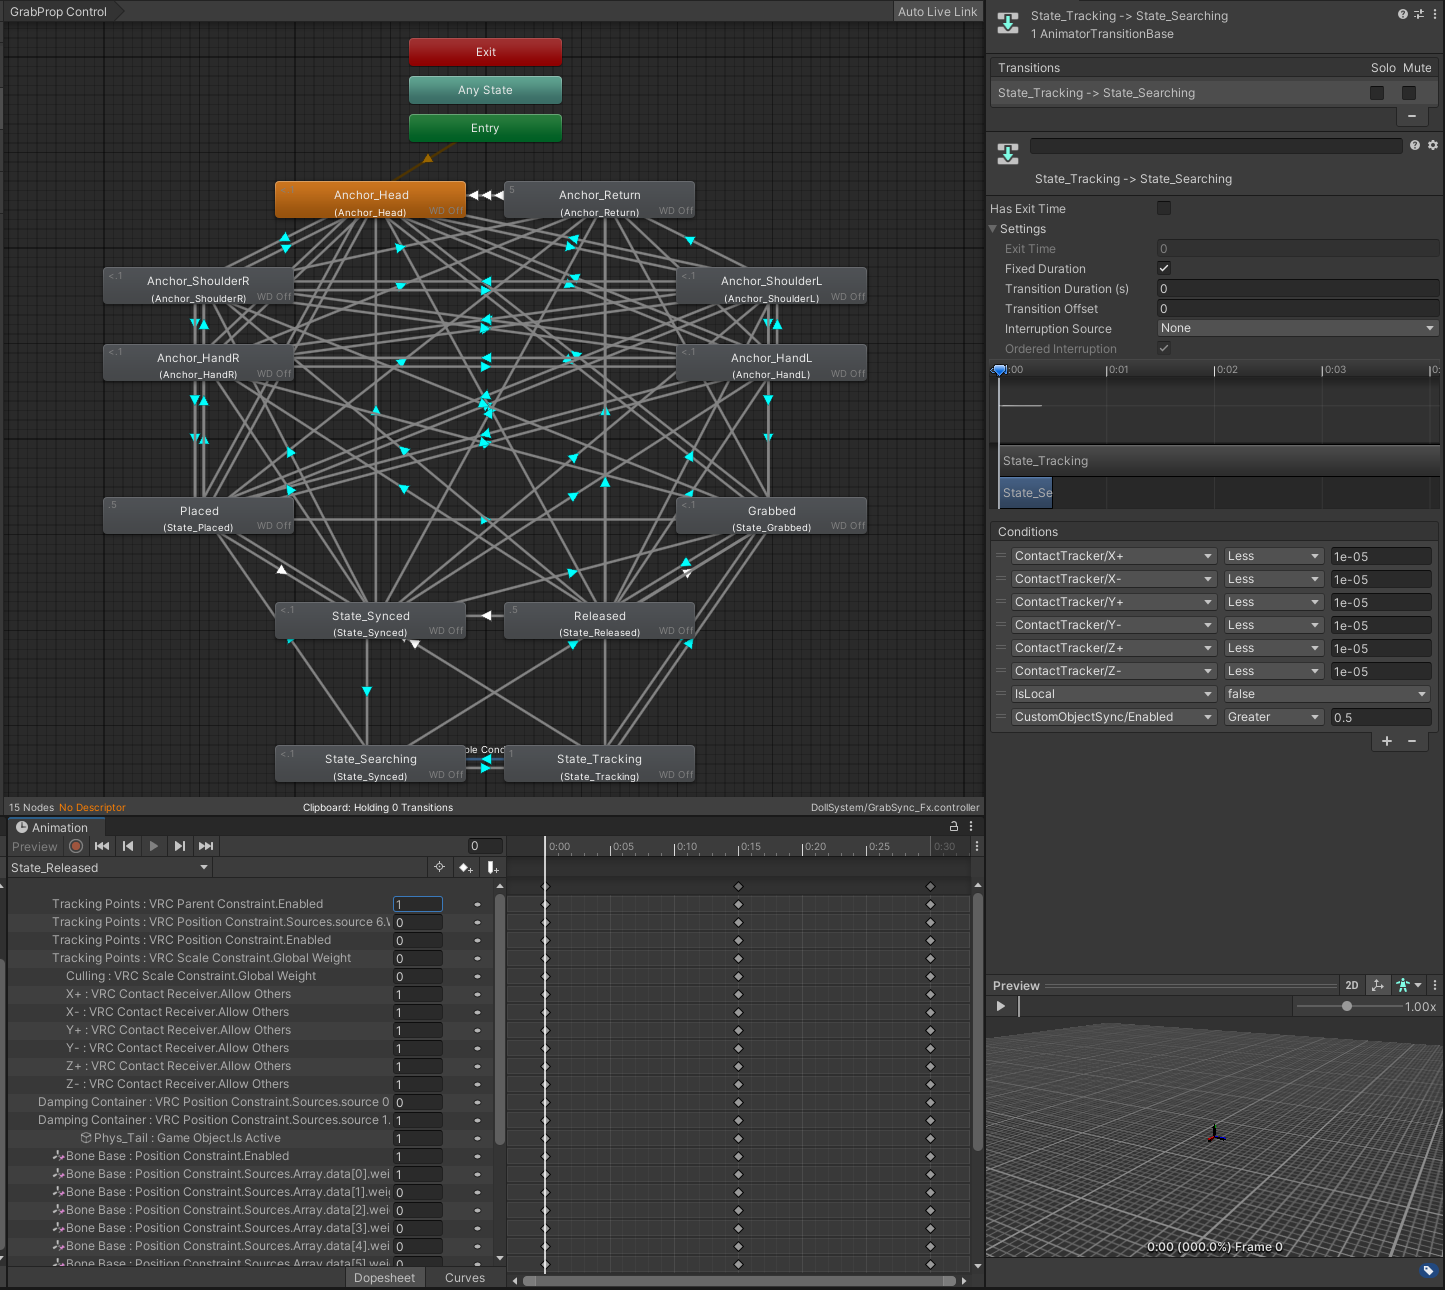This screenshot has width=1445, height=1290.
Task: Click the asset labels tag icon
Action: point(1428,1270)
